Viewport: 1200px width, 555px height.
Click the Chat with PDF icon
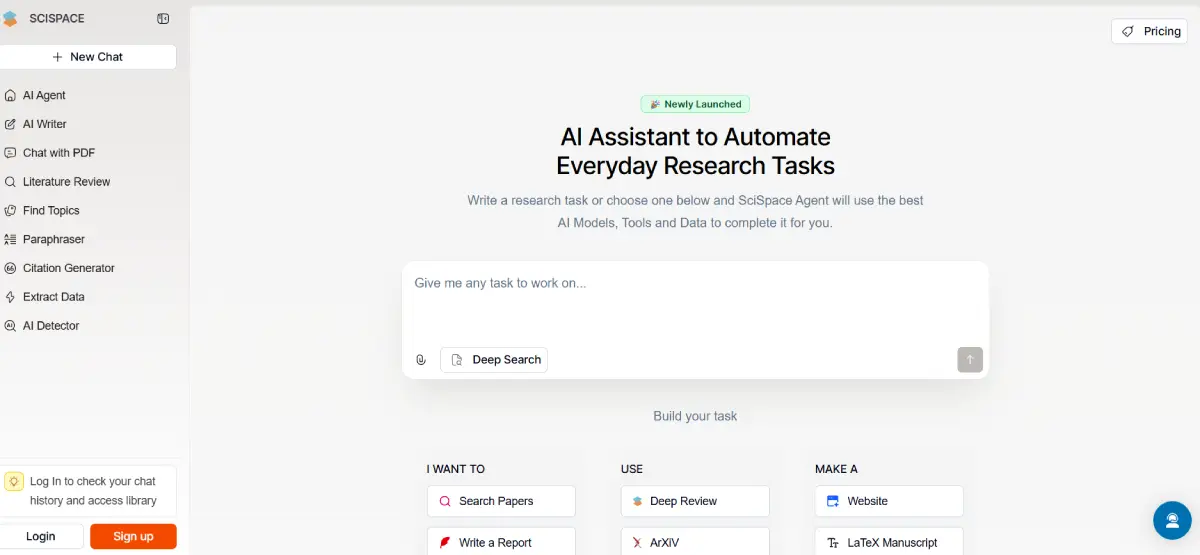(x=11, y=153)
